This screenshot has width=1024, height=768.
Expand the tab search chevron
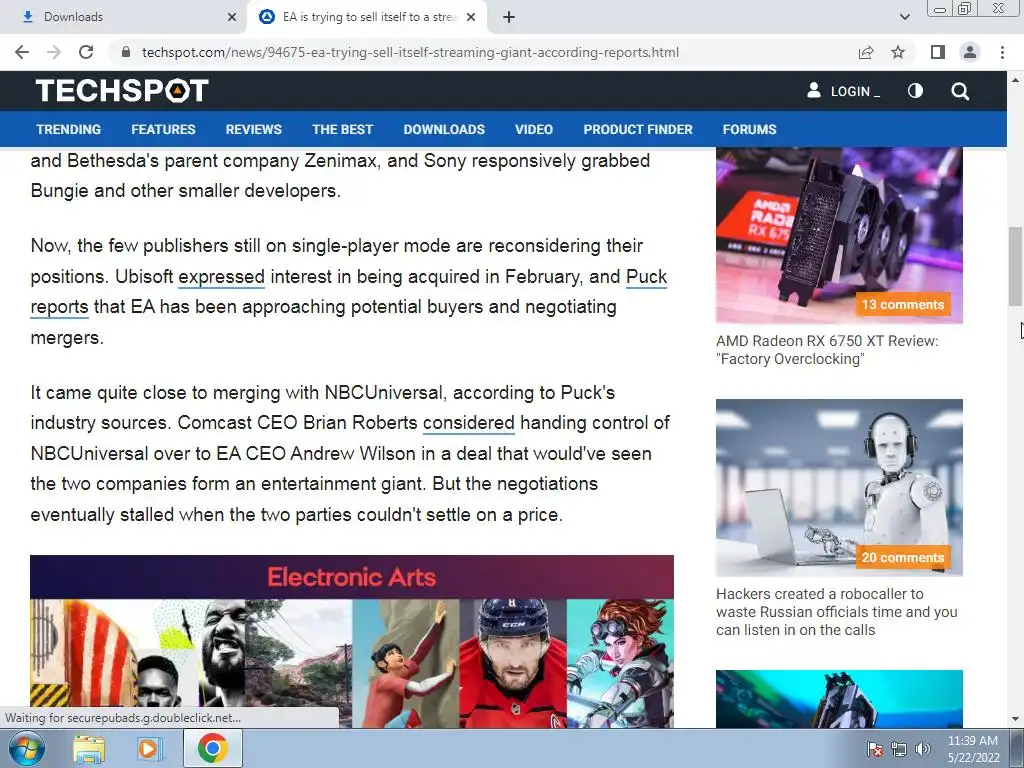(x=904, y=17)
